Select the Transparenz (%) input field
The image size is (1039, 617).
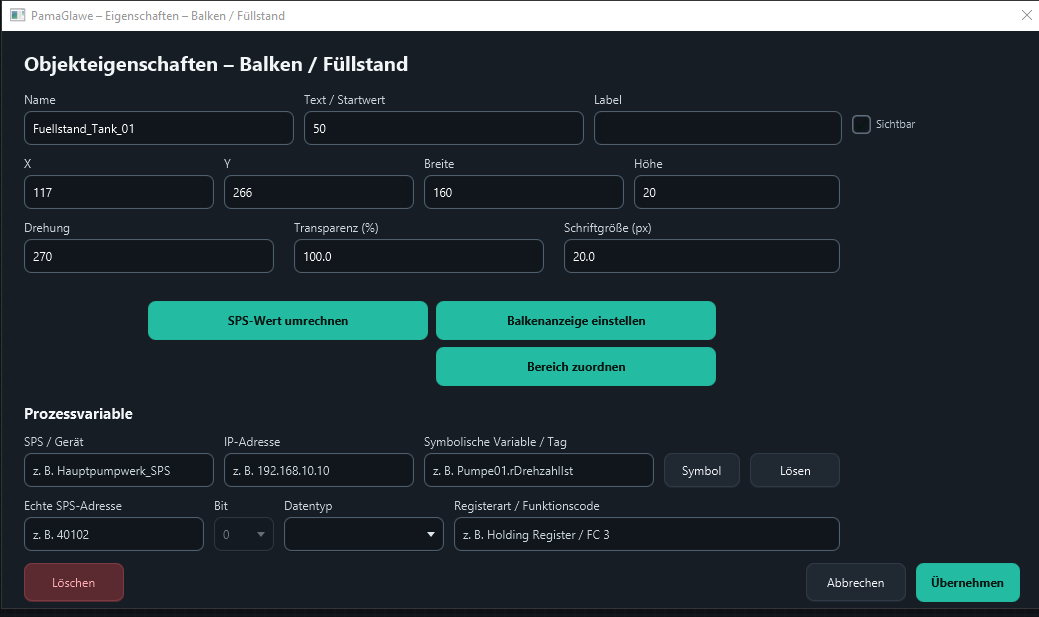[x=419, y=256]
